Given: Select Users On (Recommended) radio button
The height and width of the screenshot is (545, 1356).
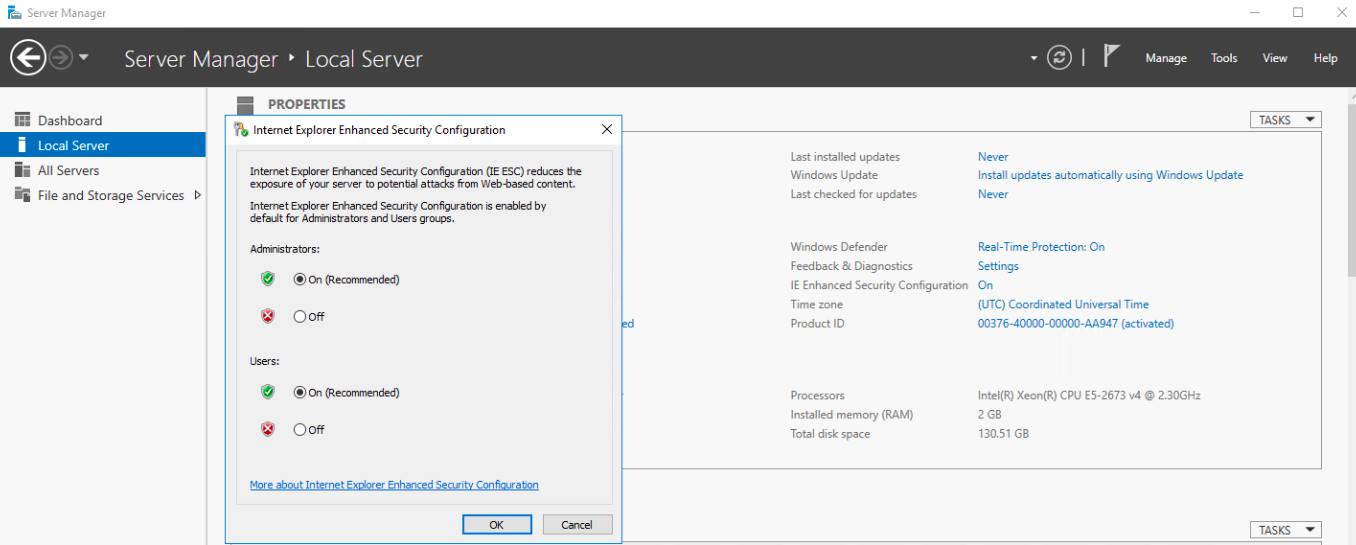Looking at the screenshot, I should (x=300, y=393).
